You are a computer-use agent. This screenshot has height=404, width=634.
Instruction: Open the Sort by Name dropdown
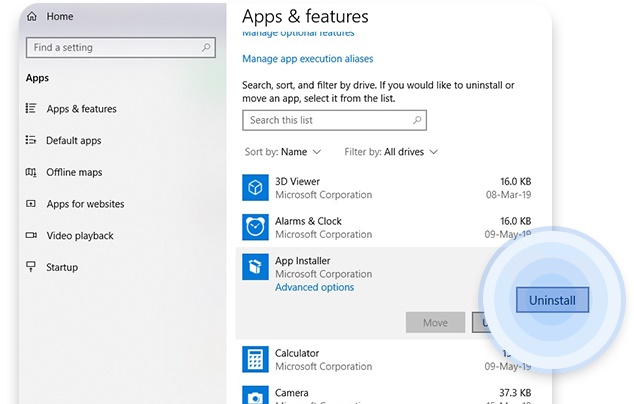point(283,152)
